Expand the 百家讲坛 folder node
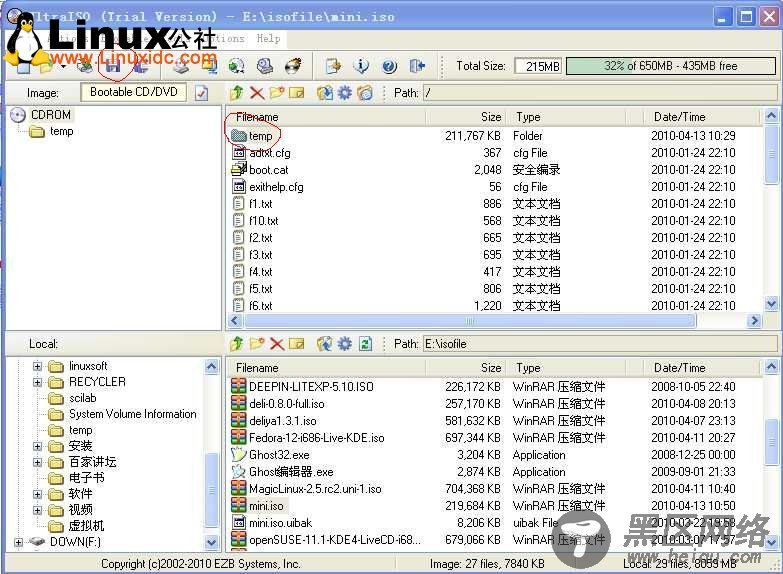Viewport: 783px width, 574px height. [x=37, y=462]
